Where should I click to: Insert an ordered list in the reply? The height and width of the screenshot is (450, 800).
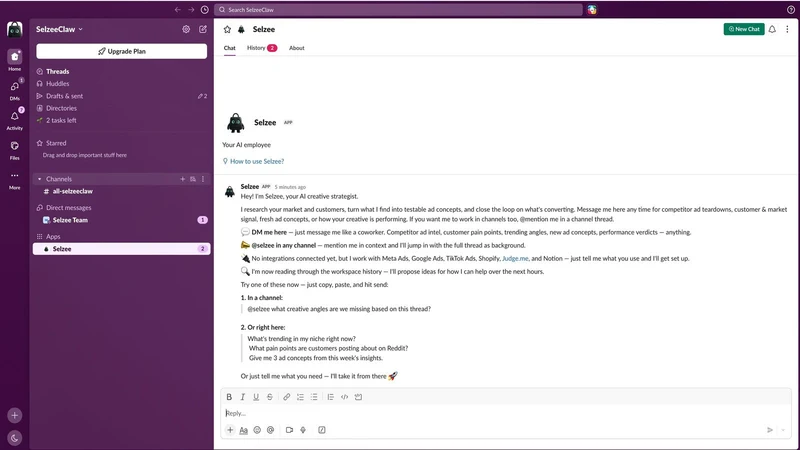pyautogui.click(x=301, y=397)
